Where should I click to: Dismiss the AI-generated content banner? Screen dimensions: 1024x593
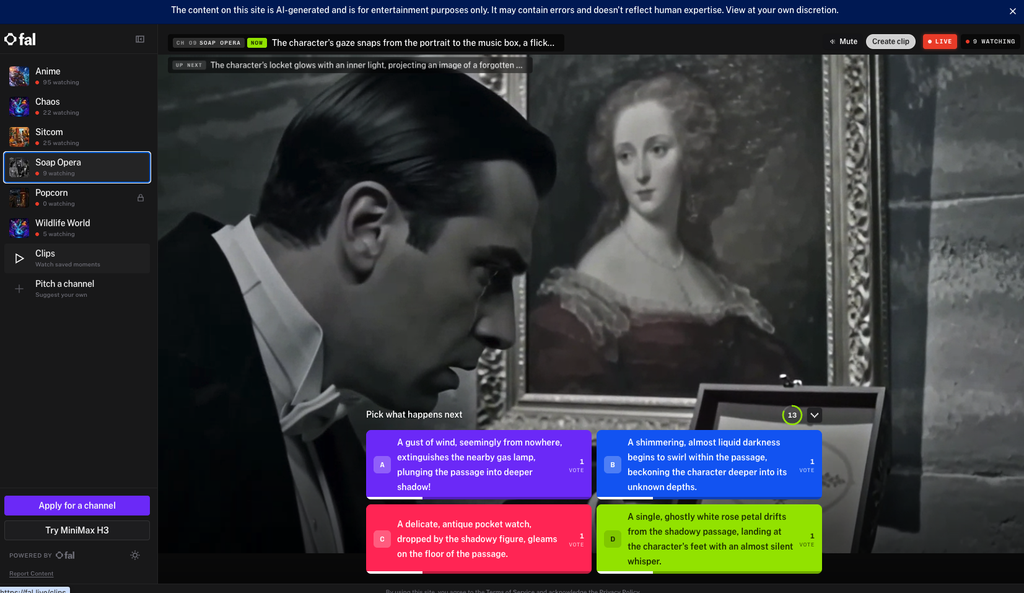click(1012, 11)
